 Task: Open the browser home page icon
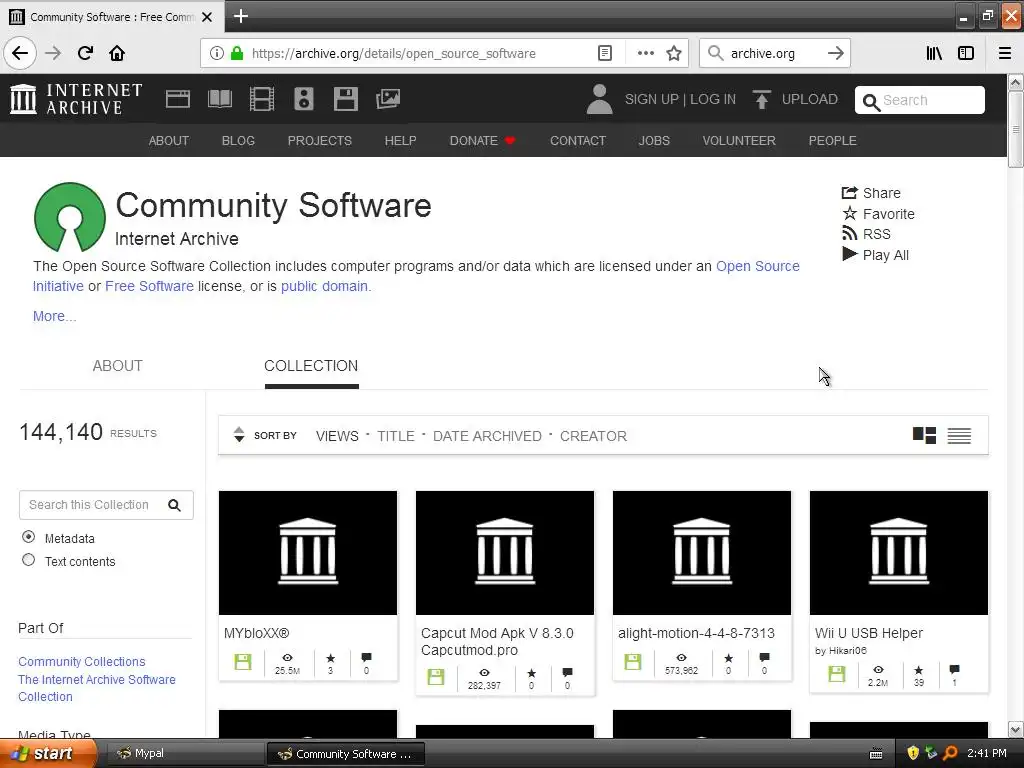(117, 53)
